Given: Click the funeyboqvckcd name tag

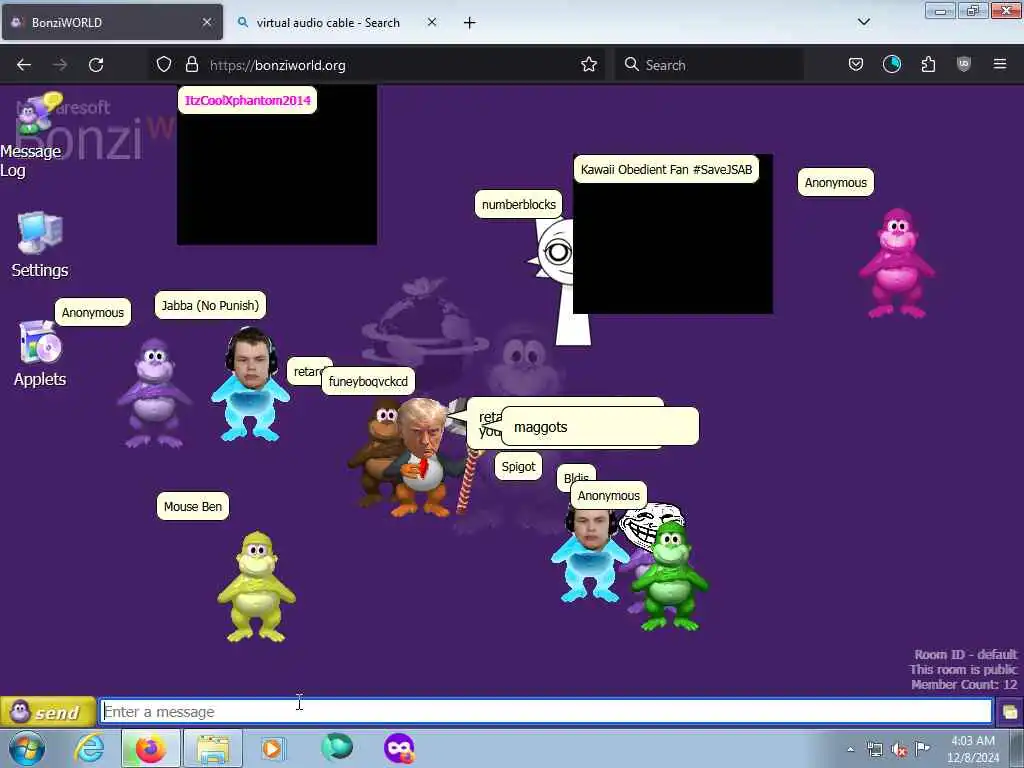Looking at the screenshot, I should point(368,381).
